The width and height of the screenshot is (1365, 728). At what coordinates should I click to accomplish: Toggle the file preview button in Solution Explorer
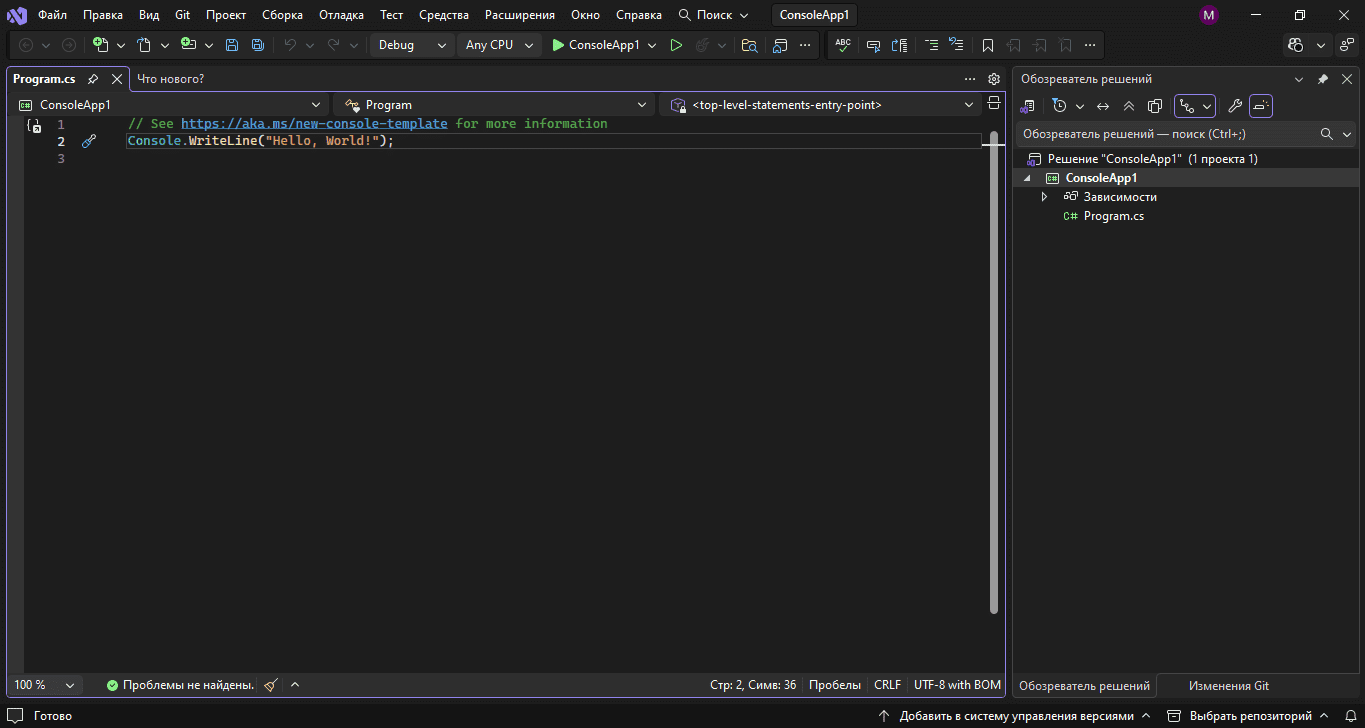tap(1261, 106)
